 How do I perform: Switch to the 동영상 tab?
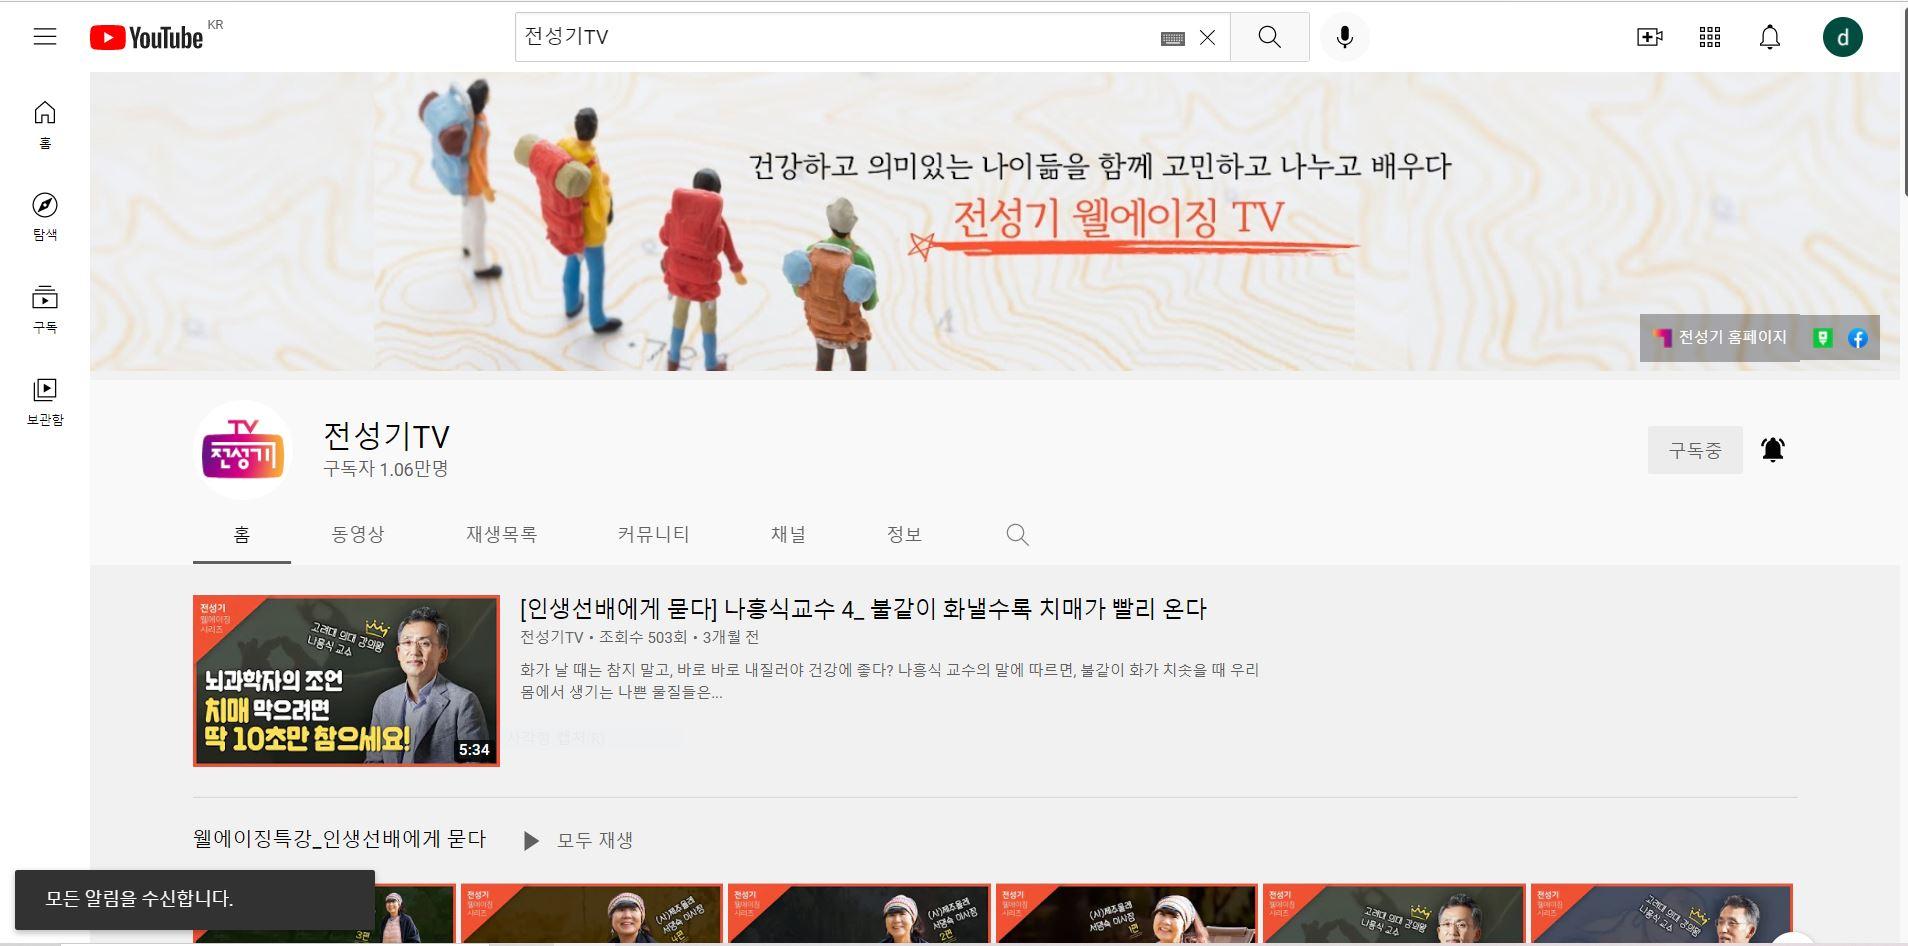coord(358,535)
